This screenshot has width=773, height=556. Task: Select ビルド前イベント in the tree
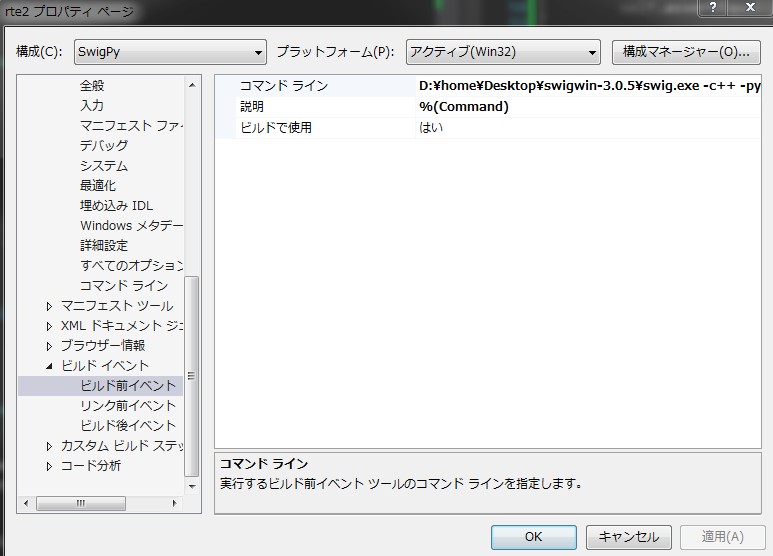(128, 385)
